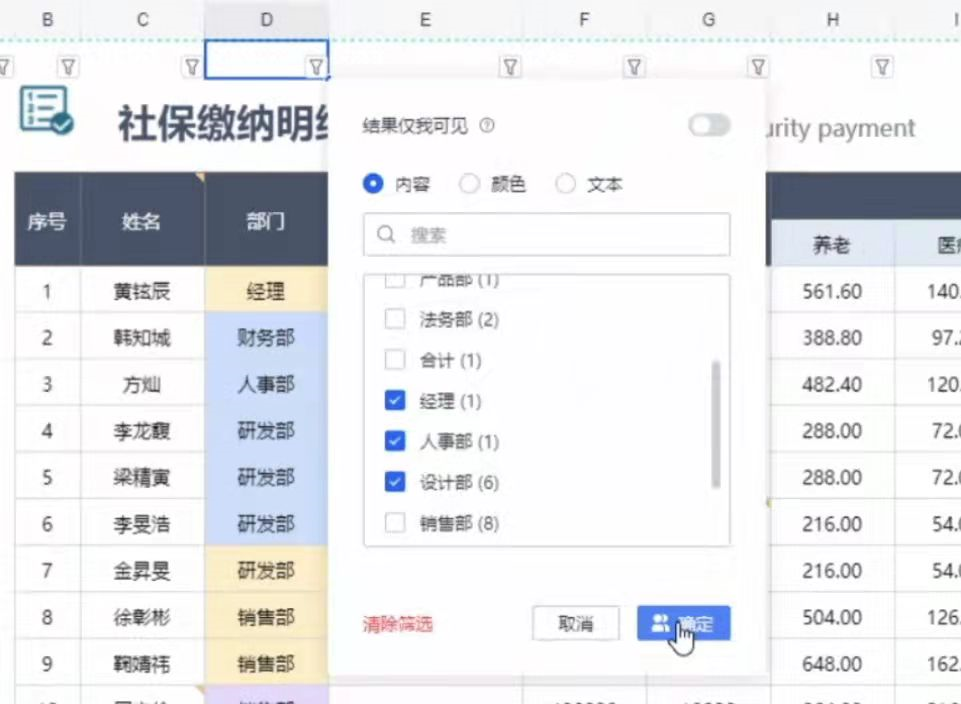Open the filter icon in column H
The width and height of the screenshot is (961, 704).
click(x=882, y=67)
